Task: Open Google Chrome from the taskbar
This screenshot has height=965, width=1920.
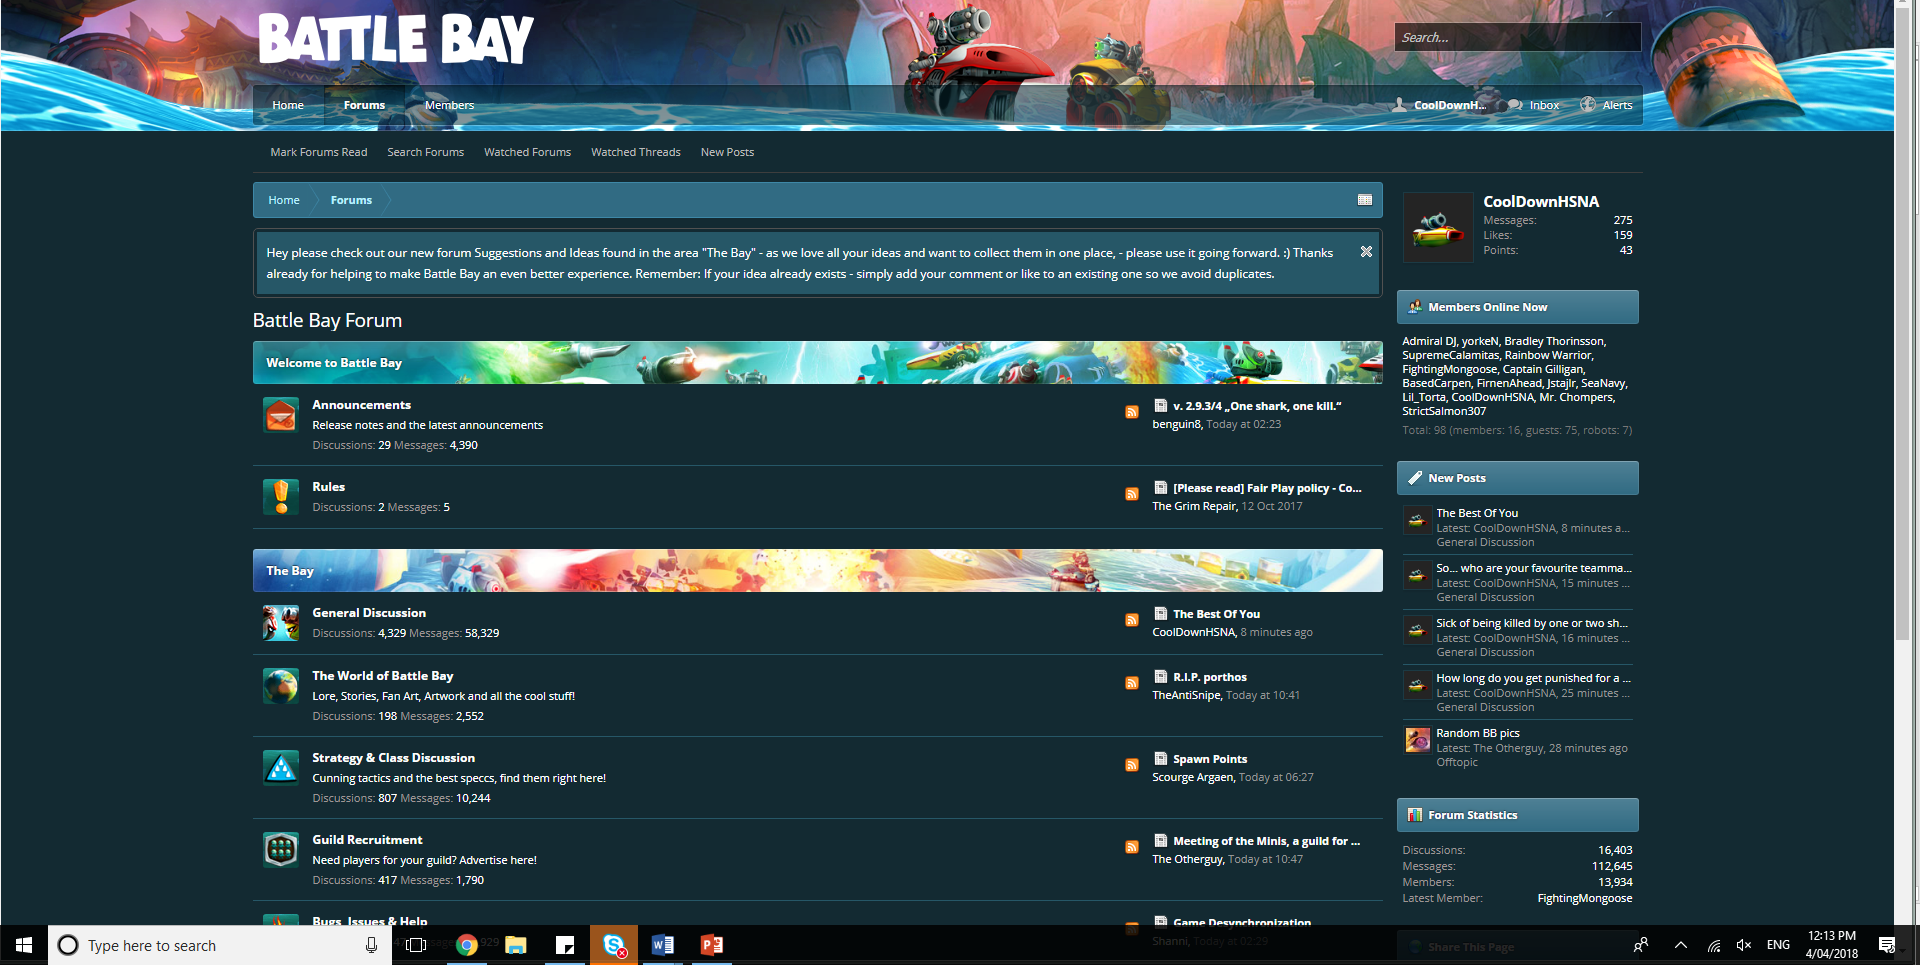Action: click(467, 945)
